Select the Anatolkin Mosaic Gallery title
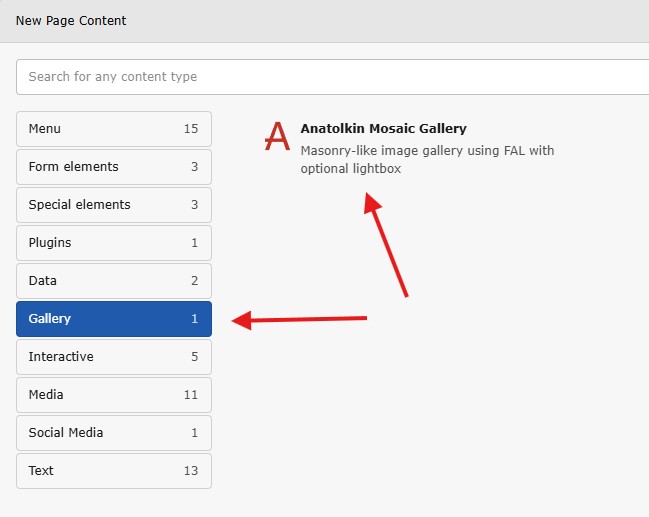 (x=383, y=129)
